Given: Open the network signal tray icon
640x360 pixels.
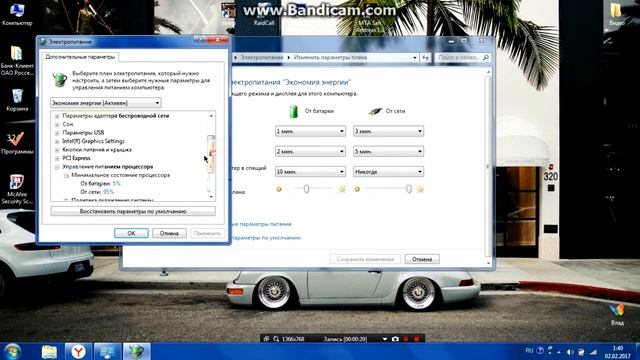Looking at the screenshot, I should 593,352.
